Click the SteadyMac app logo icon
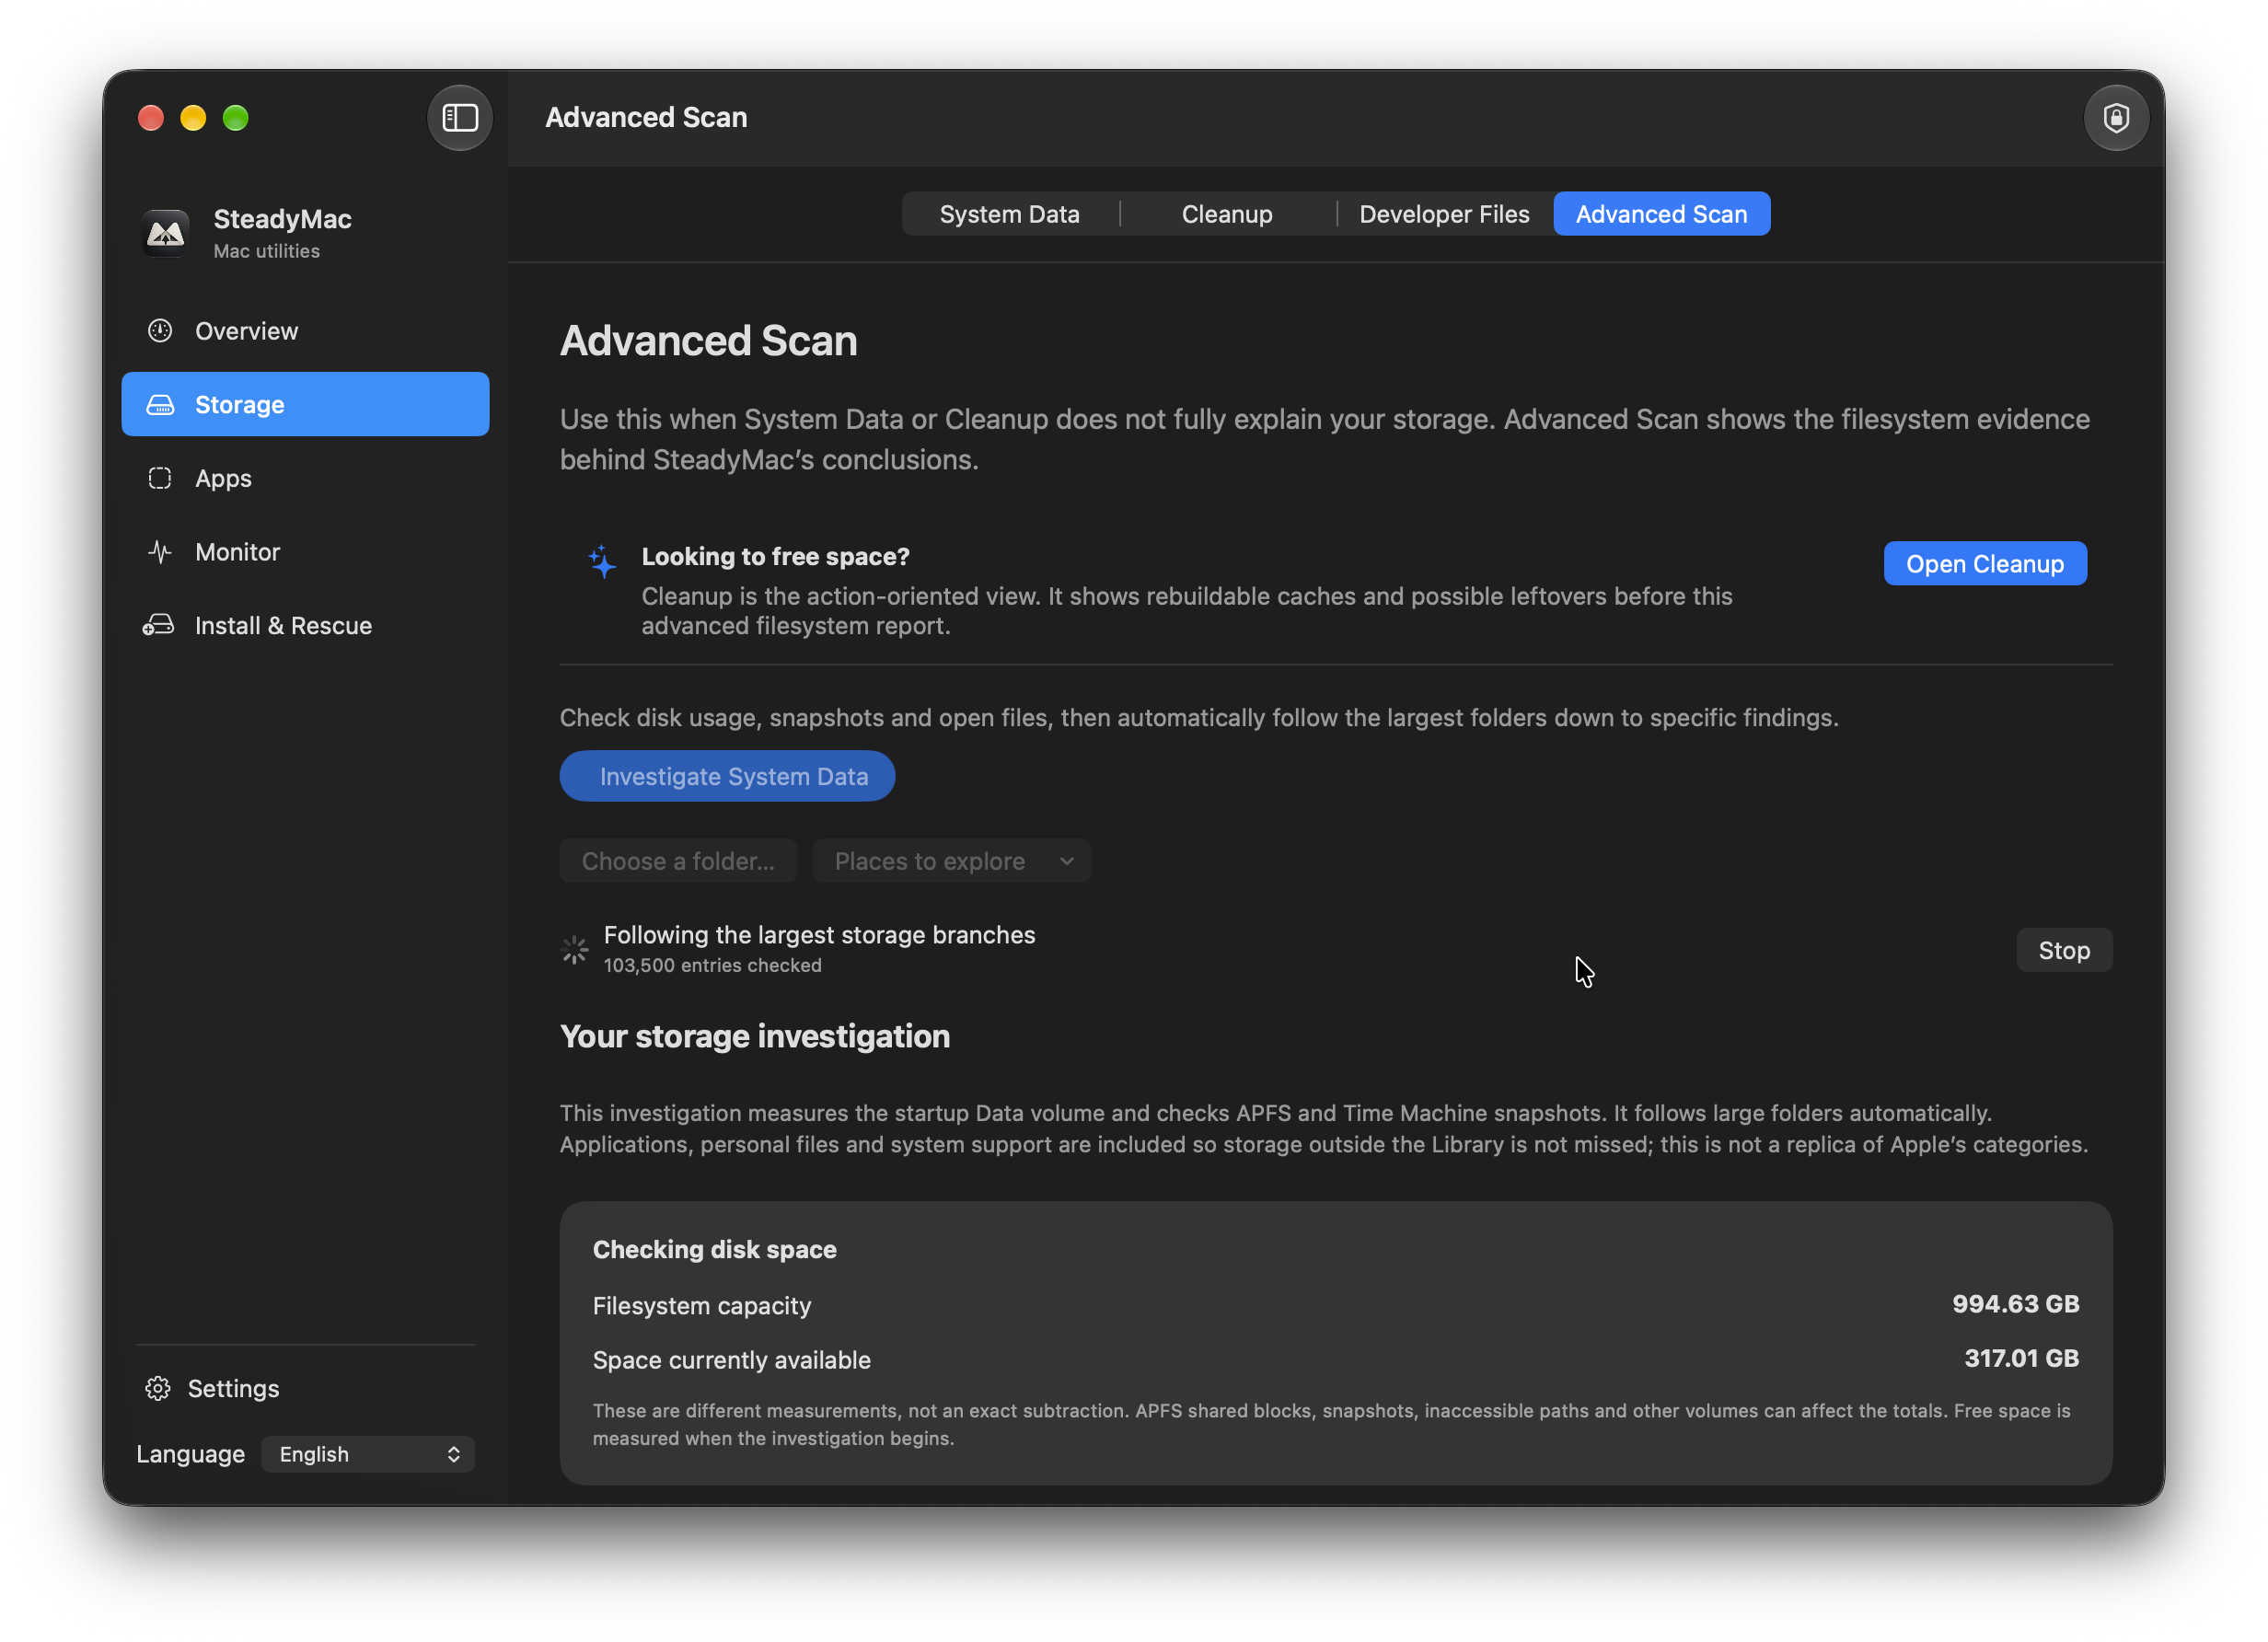 [165, 233]
